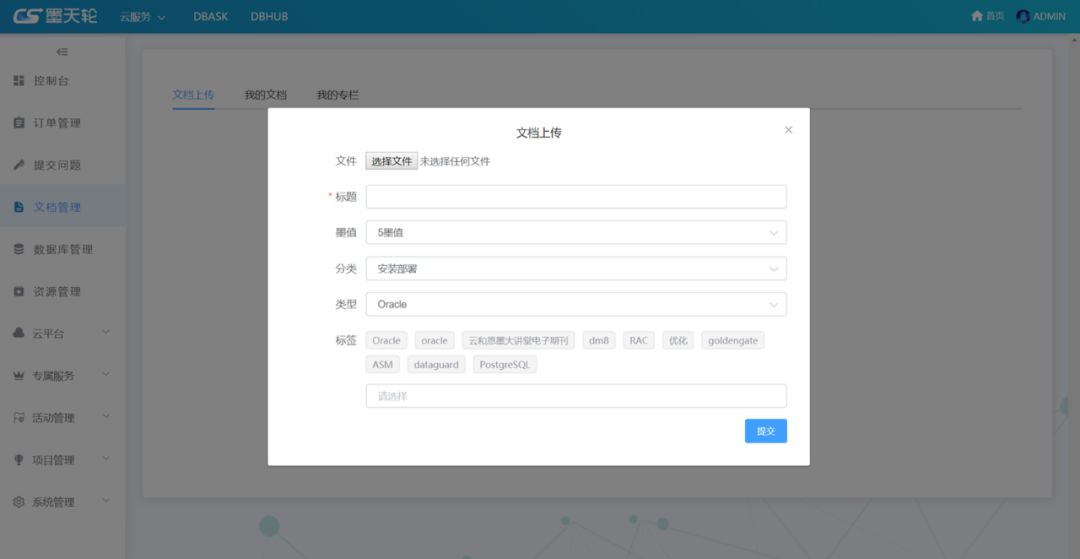Click the 订单管理 clipboard icon
The image size is (1080, 559).
18,123
